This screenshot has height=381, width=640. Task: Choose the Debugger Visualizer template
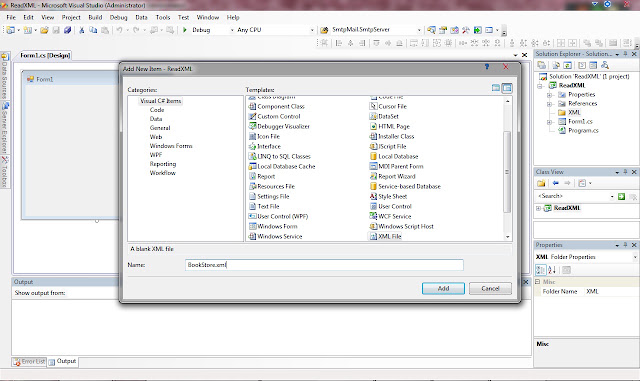click(279, 127)
